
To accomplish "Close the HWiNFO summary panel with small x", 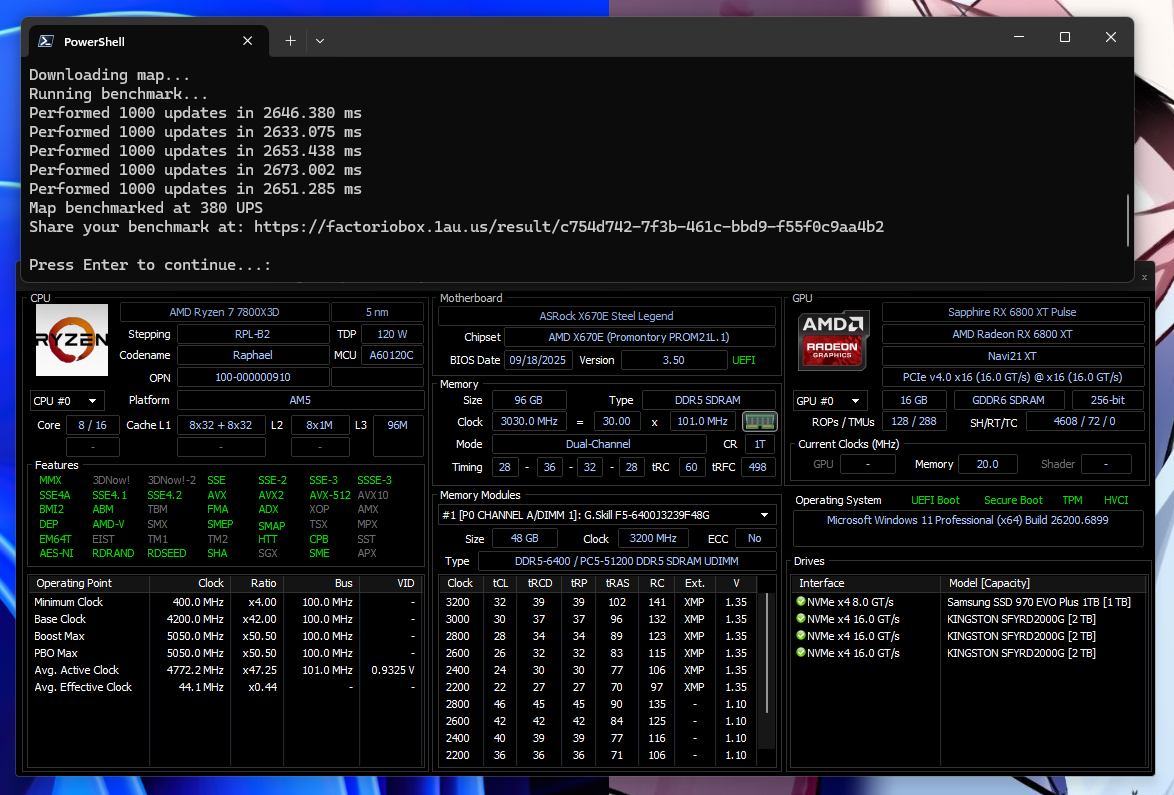I will click(x=1144, y=277).
